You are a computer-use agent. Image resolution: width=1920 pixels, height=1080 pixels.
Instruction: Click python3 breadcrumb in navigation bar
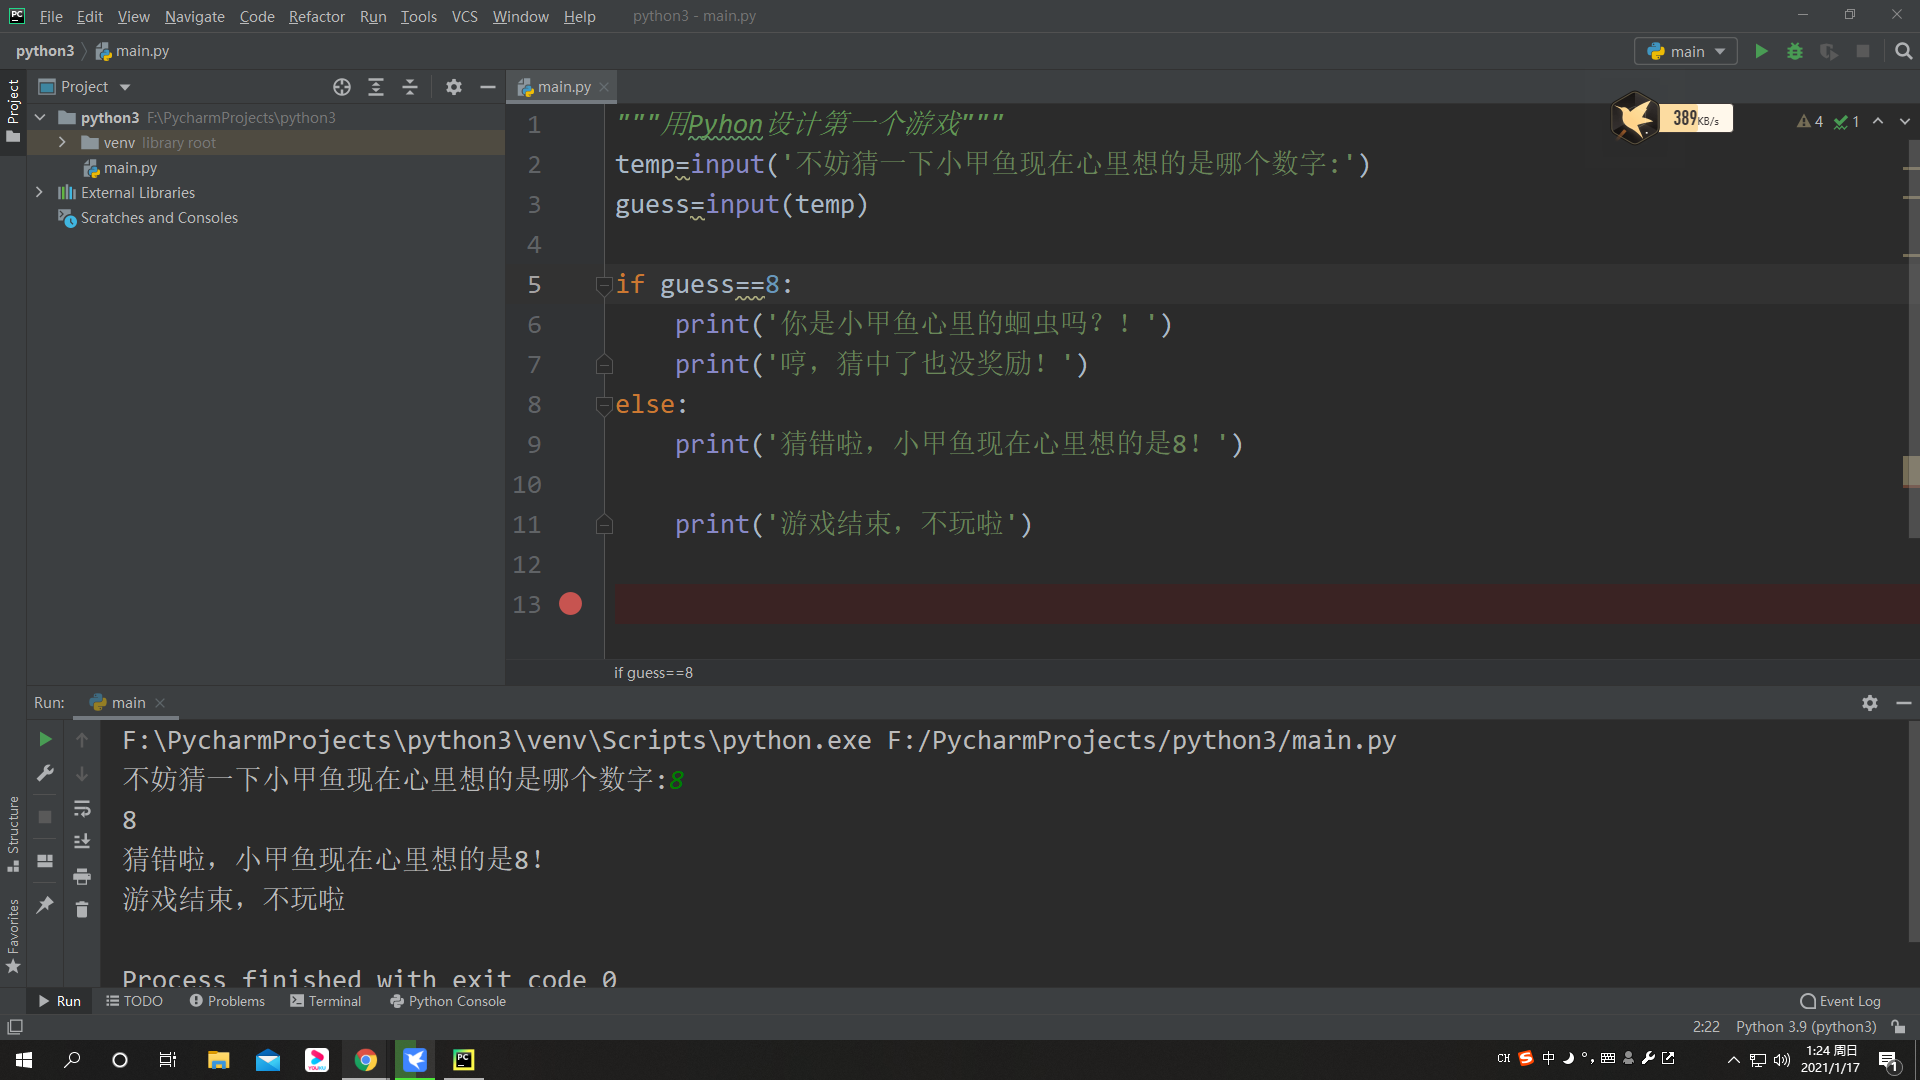point(45,51)
